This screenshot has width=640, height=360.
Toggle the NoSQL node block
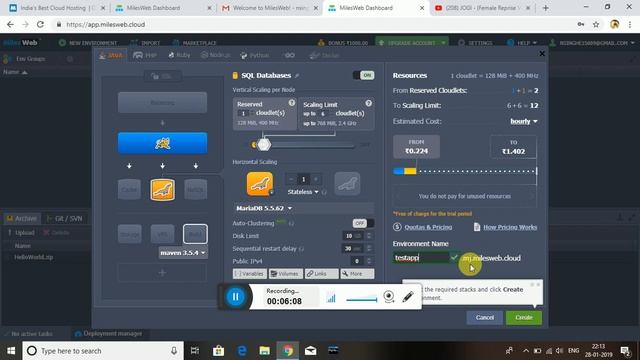click(196, 190)
